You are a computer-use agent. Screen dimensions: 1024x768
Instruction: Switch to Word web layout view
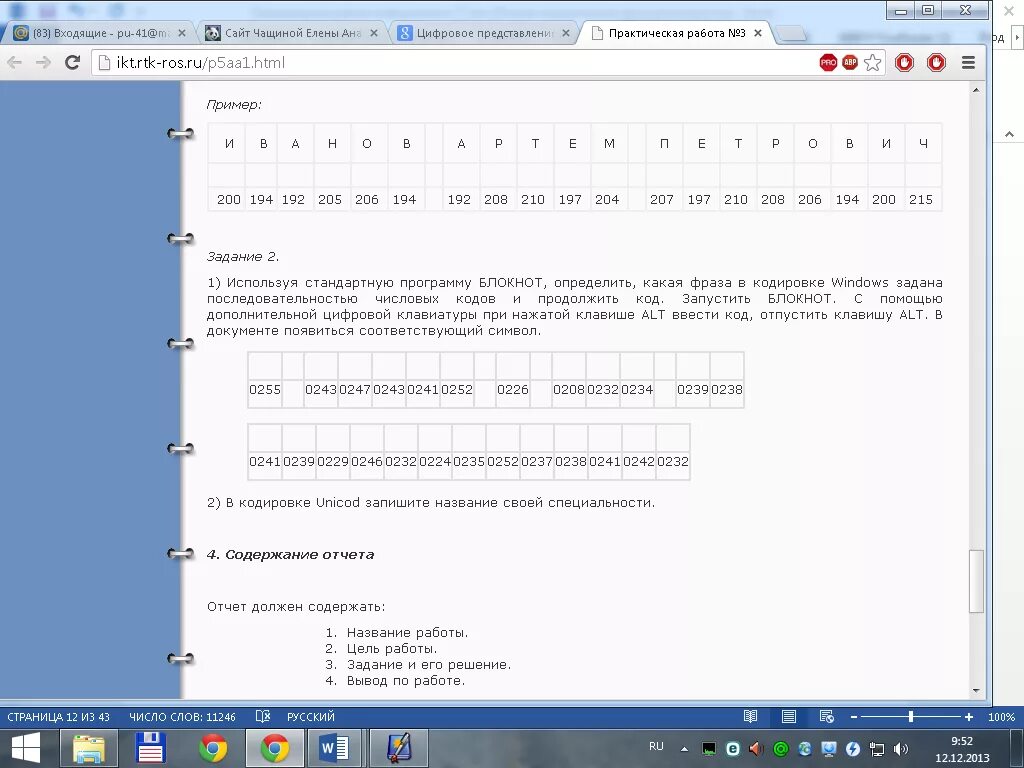click(x=827, y=717)
